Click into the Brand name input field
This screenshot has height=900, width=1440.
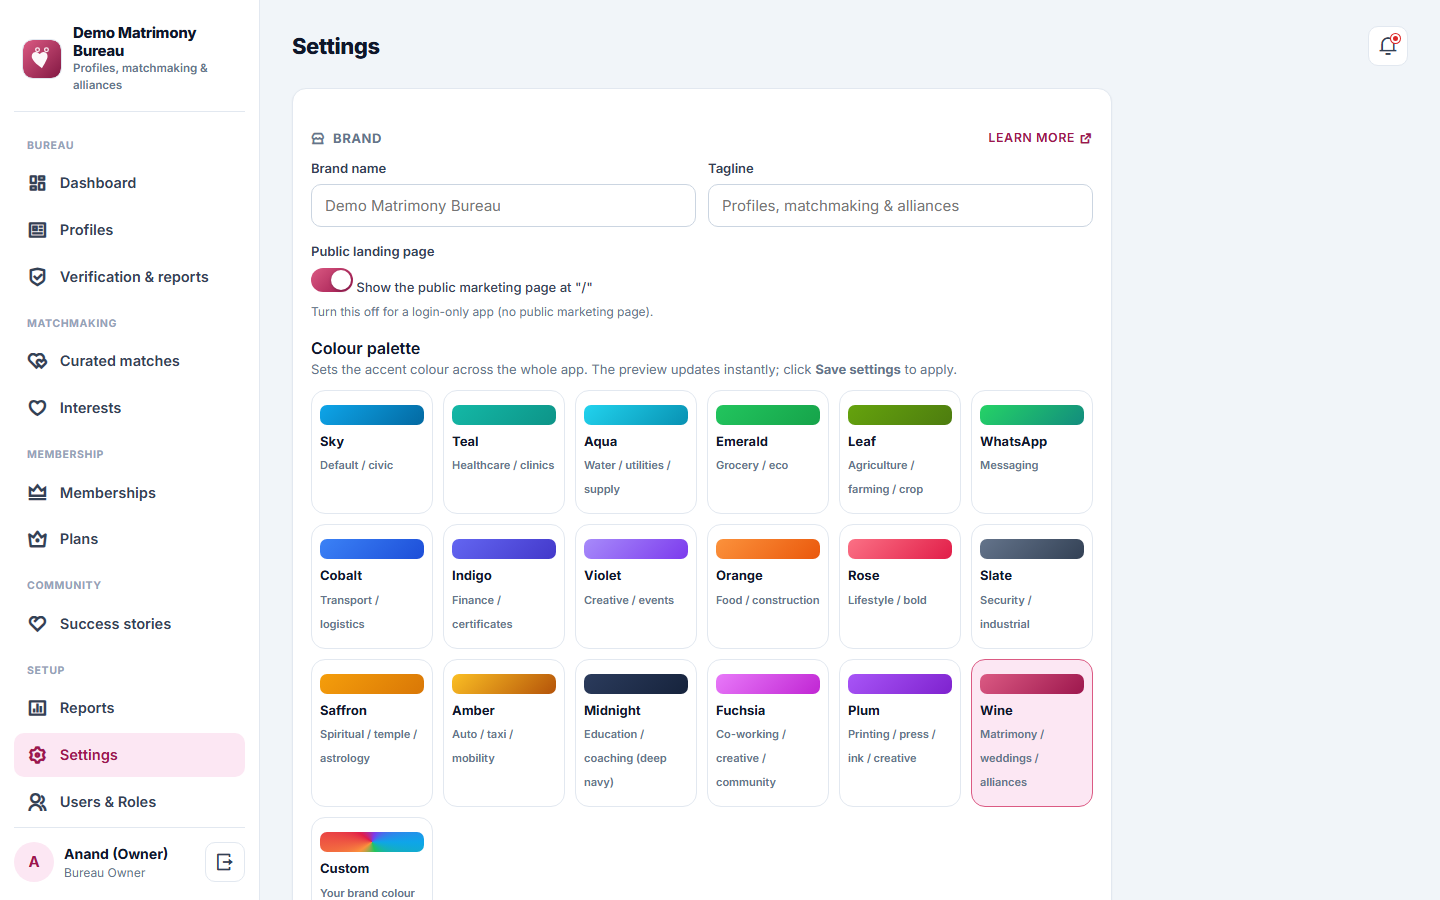tap(503, 206)
